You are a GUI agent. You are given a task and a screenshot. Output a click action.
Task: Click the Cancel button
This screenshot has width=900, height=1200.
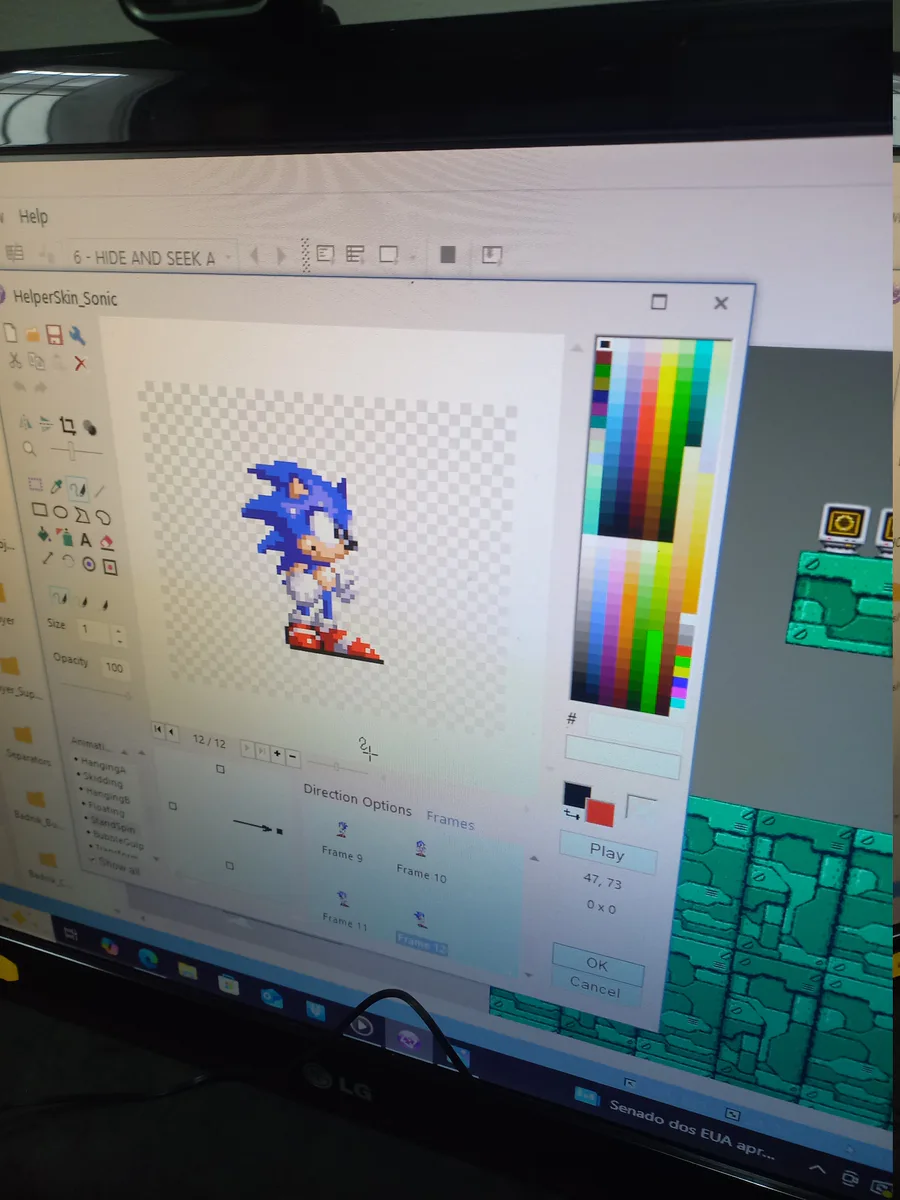[595, 988]
